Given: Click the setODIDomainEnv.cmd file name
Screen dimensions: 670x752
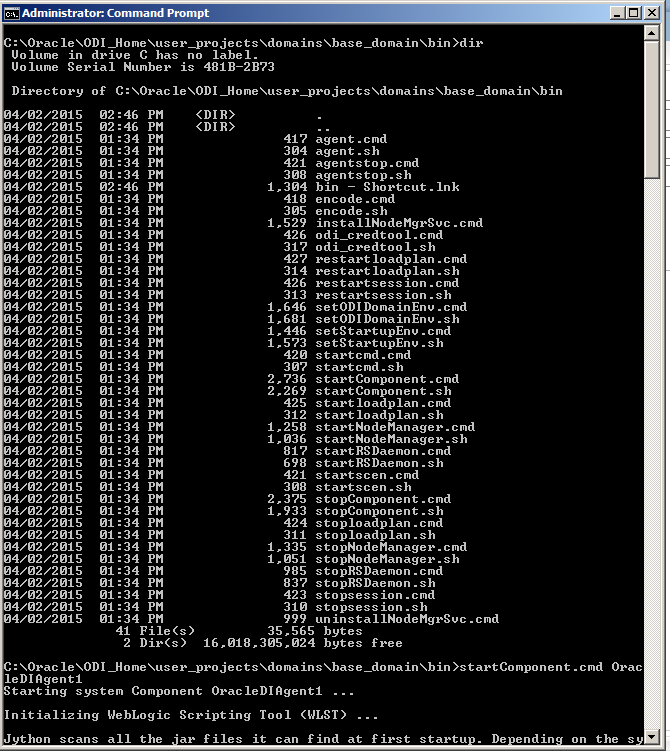Looking at the screenshot, I should (x=391, y=307).
